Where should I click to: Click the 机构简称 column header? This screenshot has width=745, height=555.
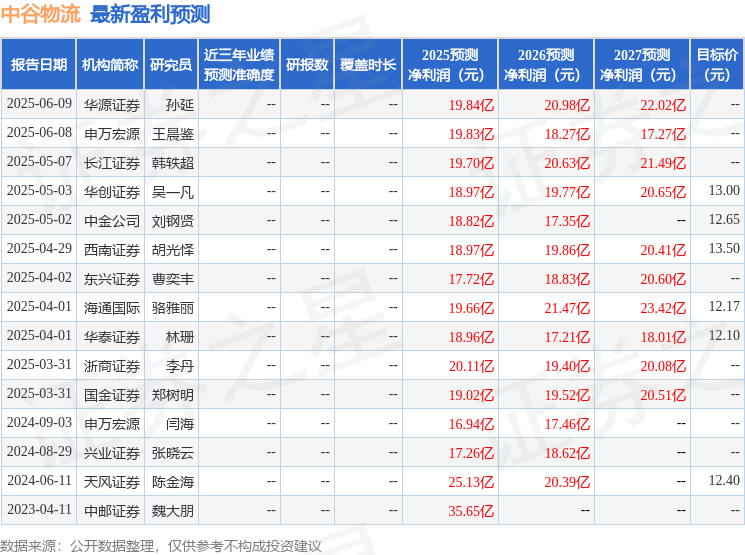pyautogui.click(x=110, y=65)
